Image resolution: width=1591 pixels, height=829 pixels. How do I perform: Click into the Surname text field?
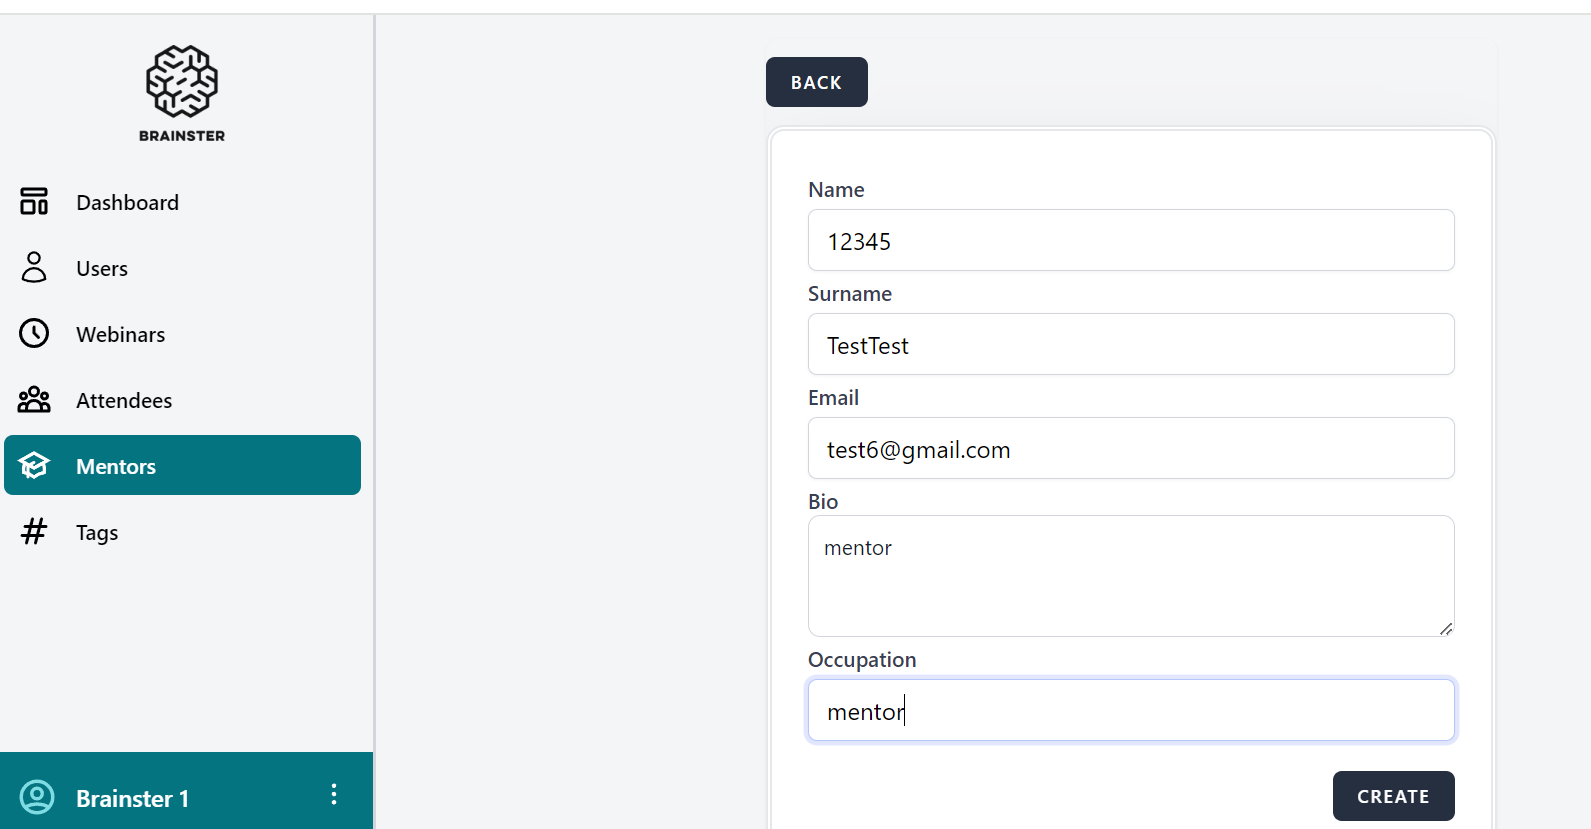pos(1130,345)
